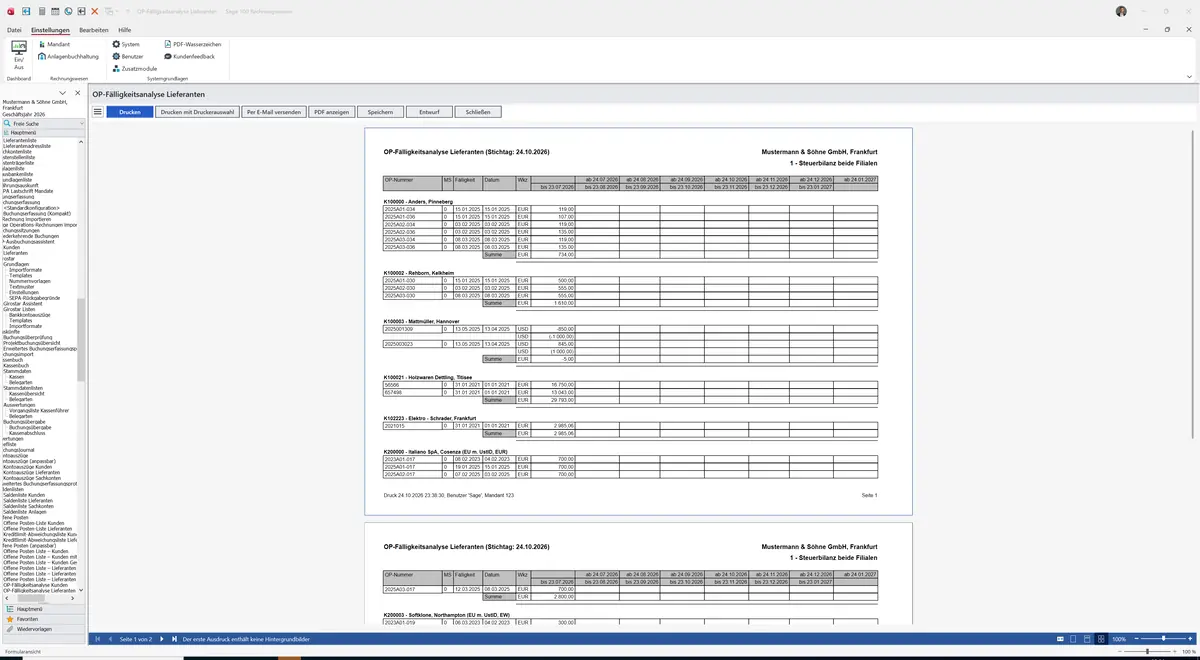Click the hamburger menu icon beside Drucken

pyautogui.click(x=98, y=112)
